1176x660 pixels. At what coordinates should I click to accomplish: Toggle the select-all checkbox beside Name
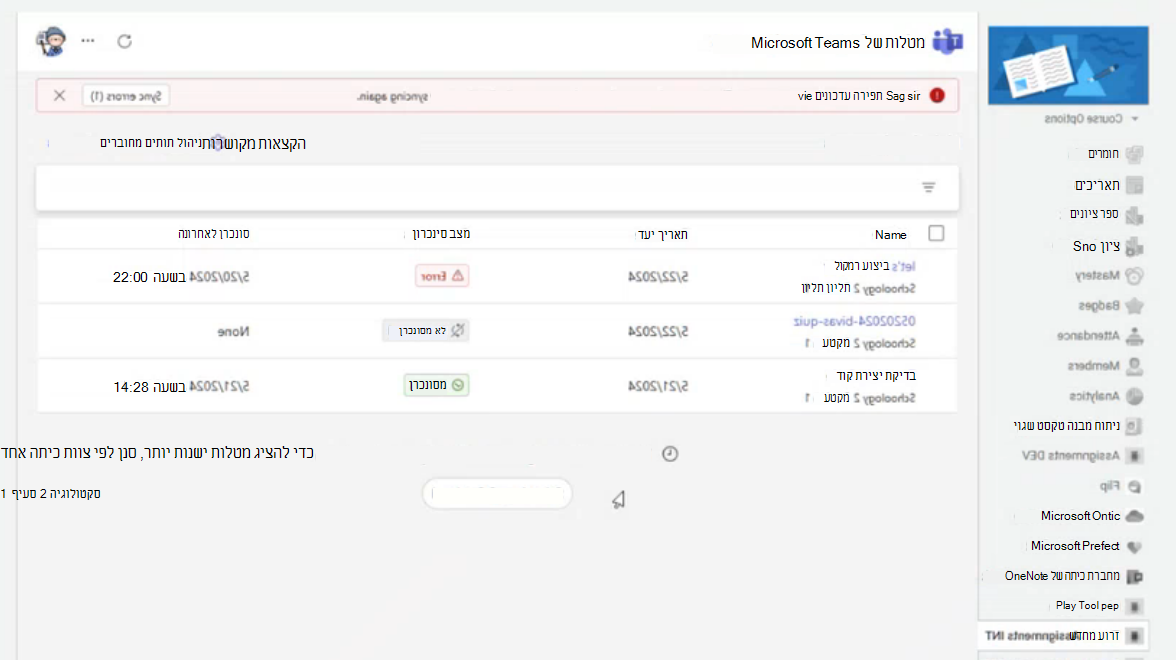click(x=936, y=233)
